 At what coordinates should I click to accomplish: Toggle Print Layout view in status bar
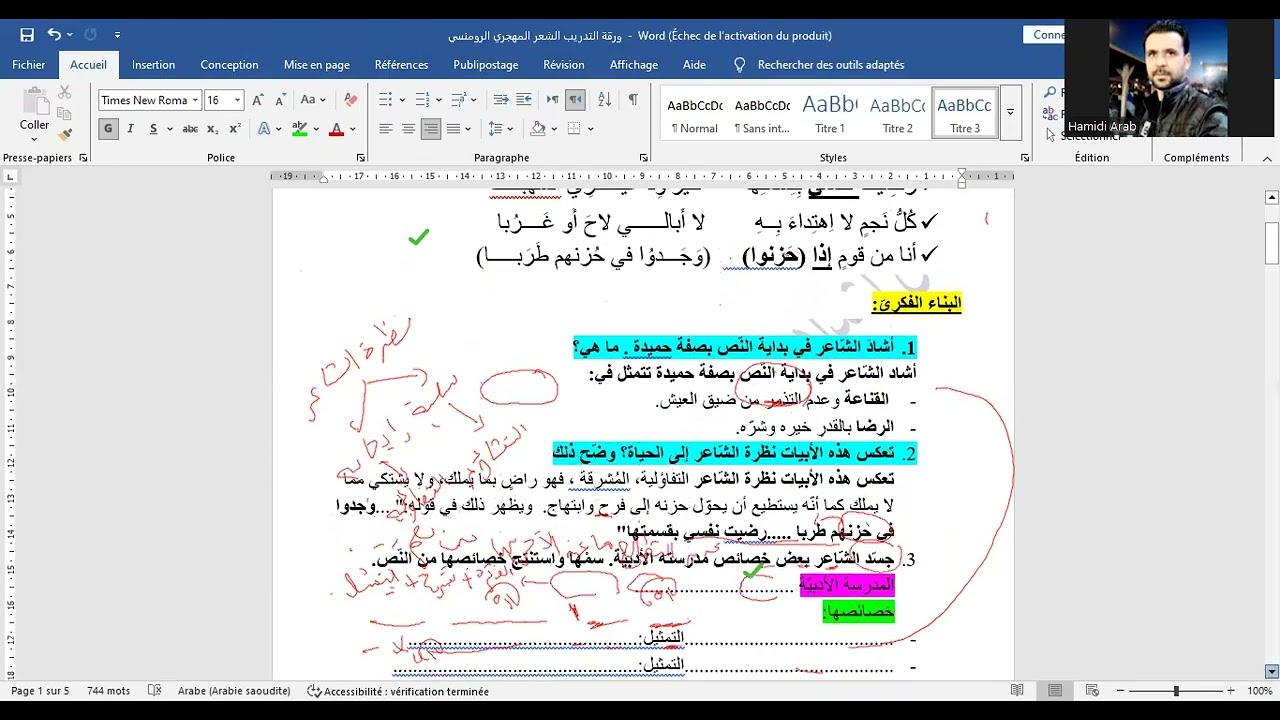pyautogui.click(x=1055, y=691)
